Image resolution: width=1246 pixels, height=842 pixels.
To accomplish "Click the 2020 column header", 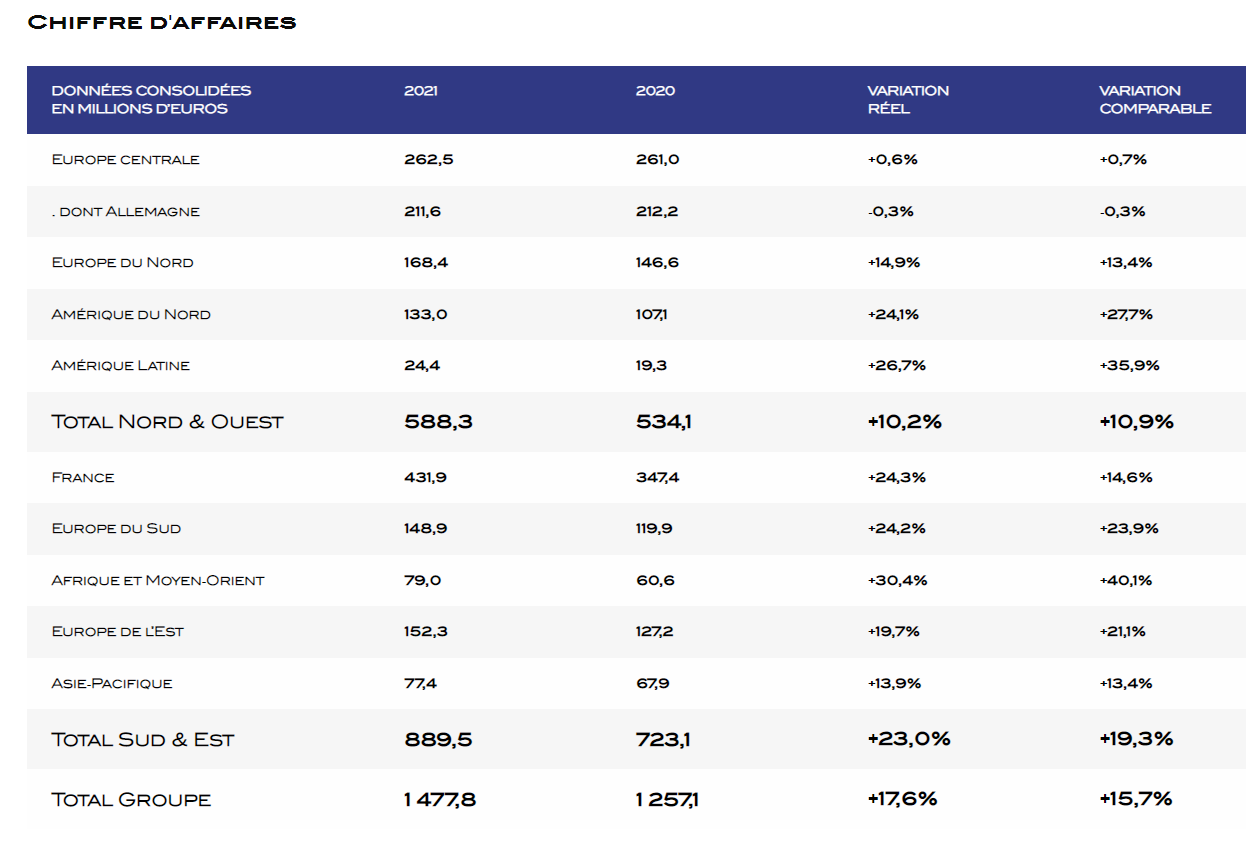I will tap(655, 91).
